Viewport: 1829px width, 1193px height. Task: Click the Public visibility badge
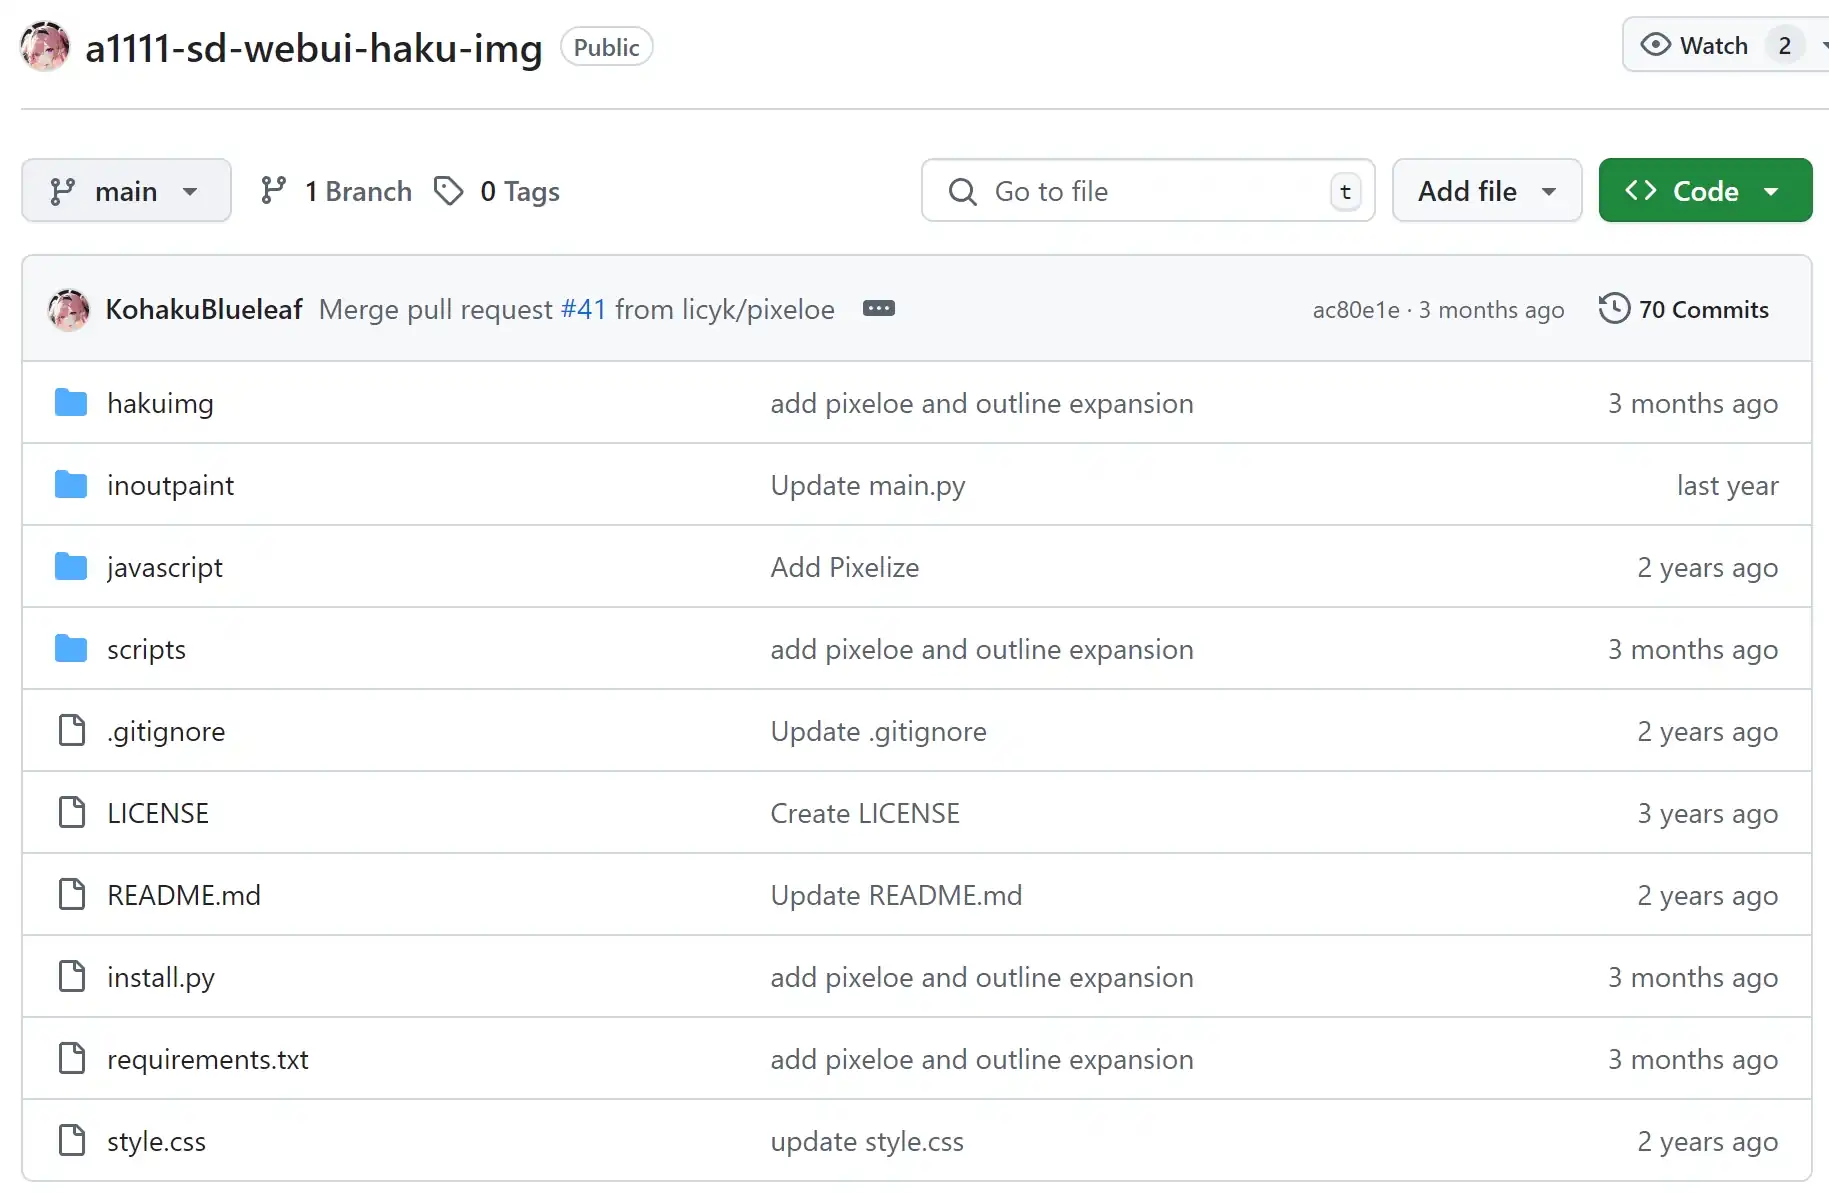(x=606, y=47)
